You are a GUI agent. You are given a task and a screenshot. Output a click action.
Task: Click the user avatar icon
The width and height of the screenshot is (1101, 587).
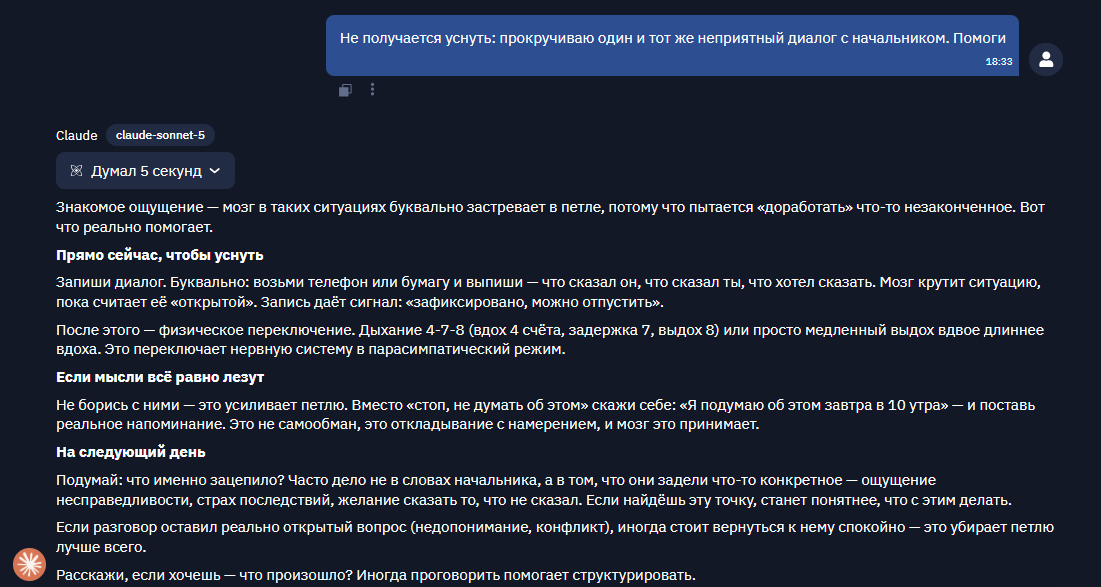(x=1046, y=60)
